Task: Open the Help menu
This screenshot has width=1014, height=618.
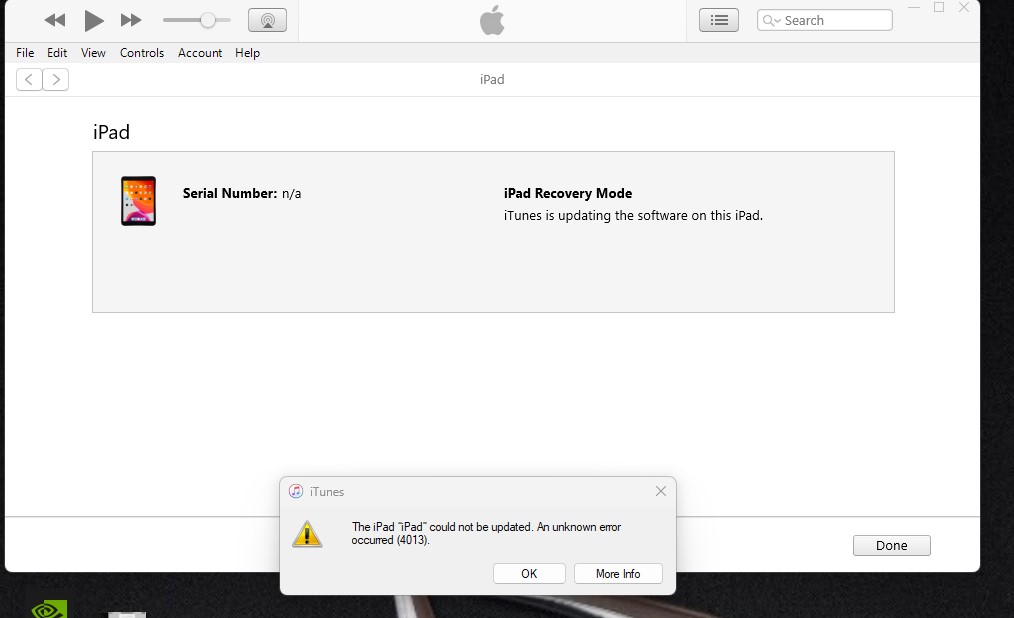Action: click(x=247, y=53)
